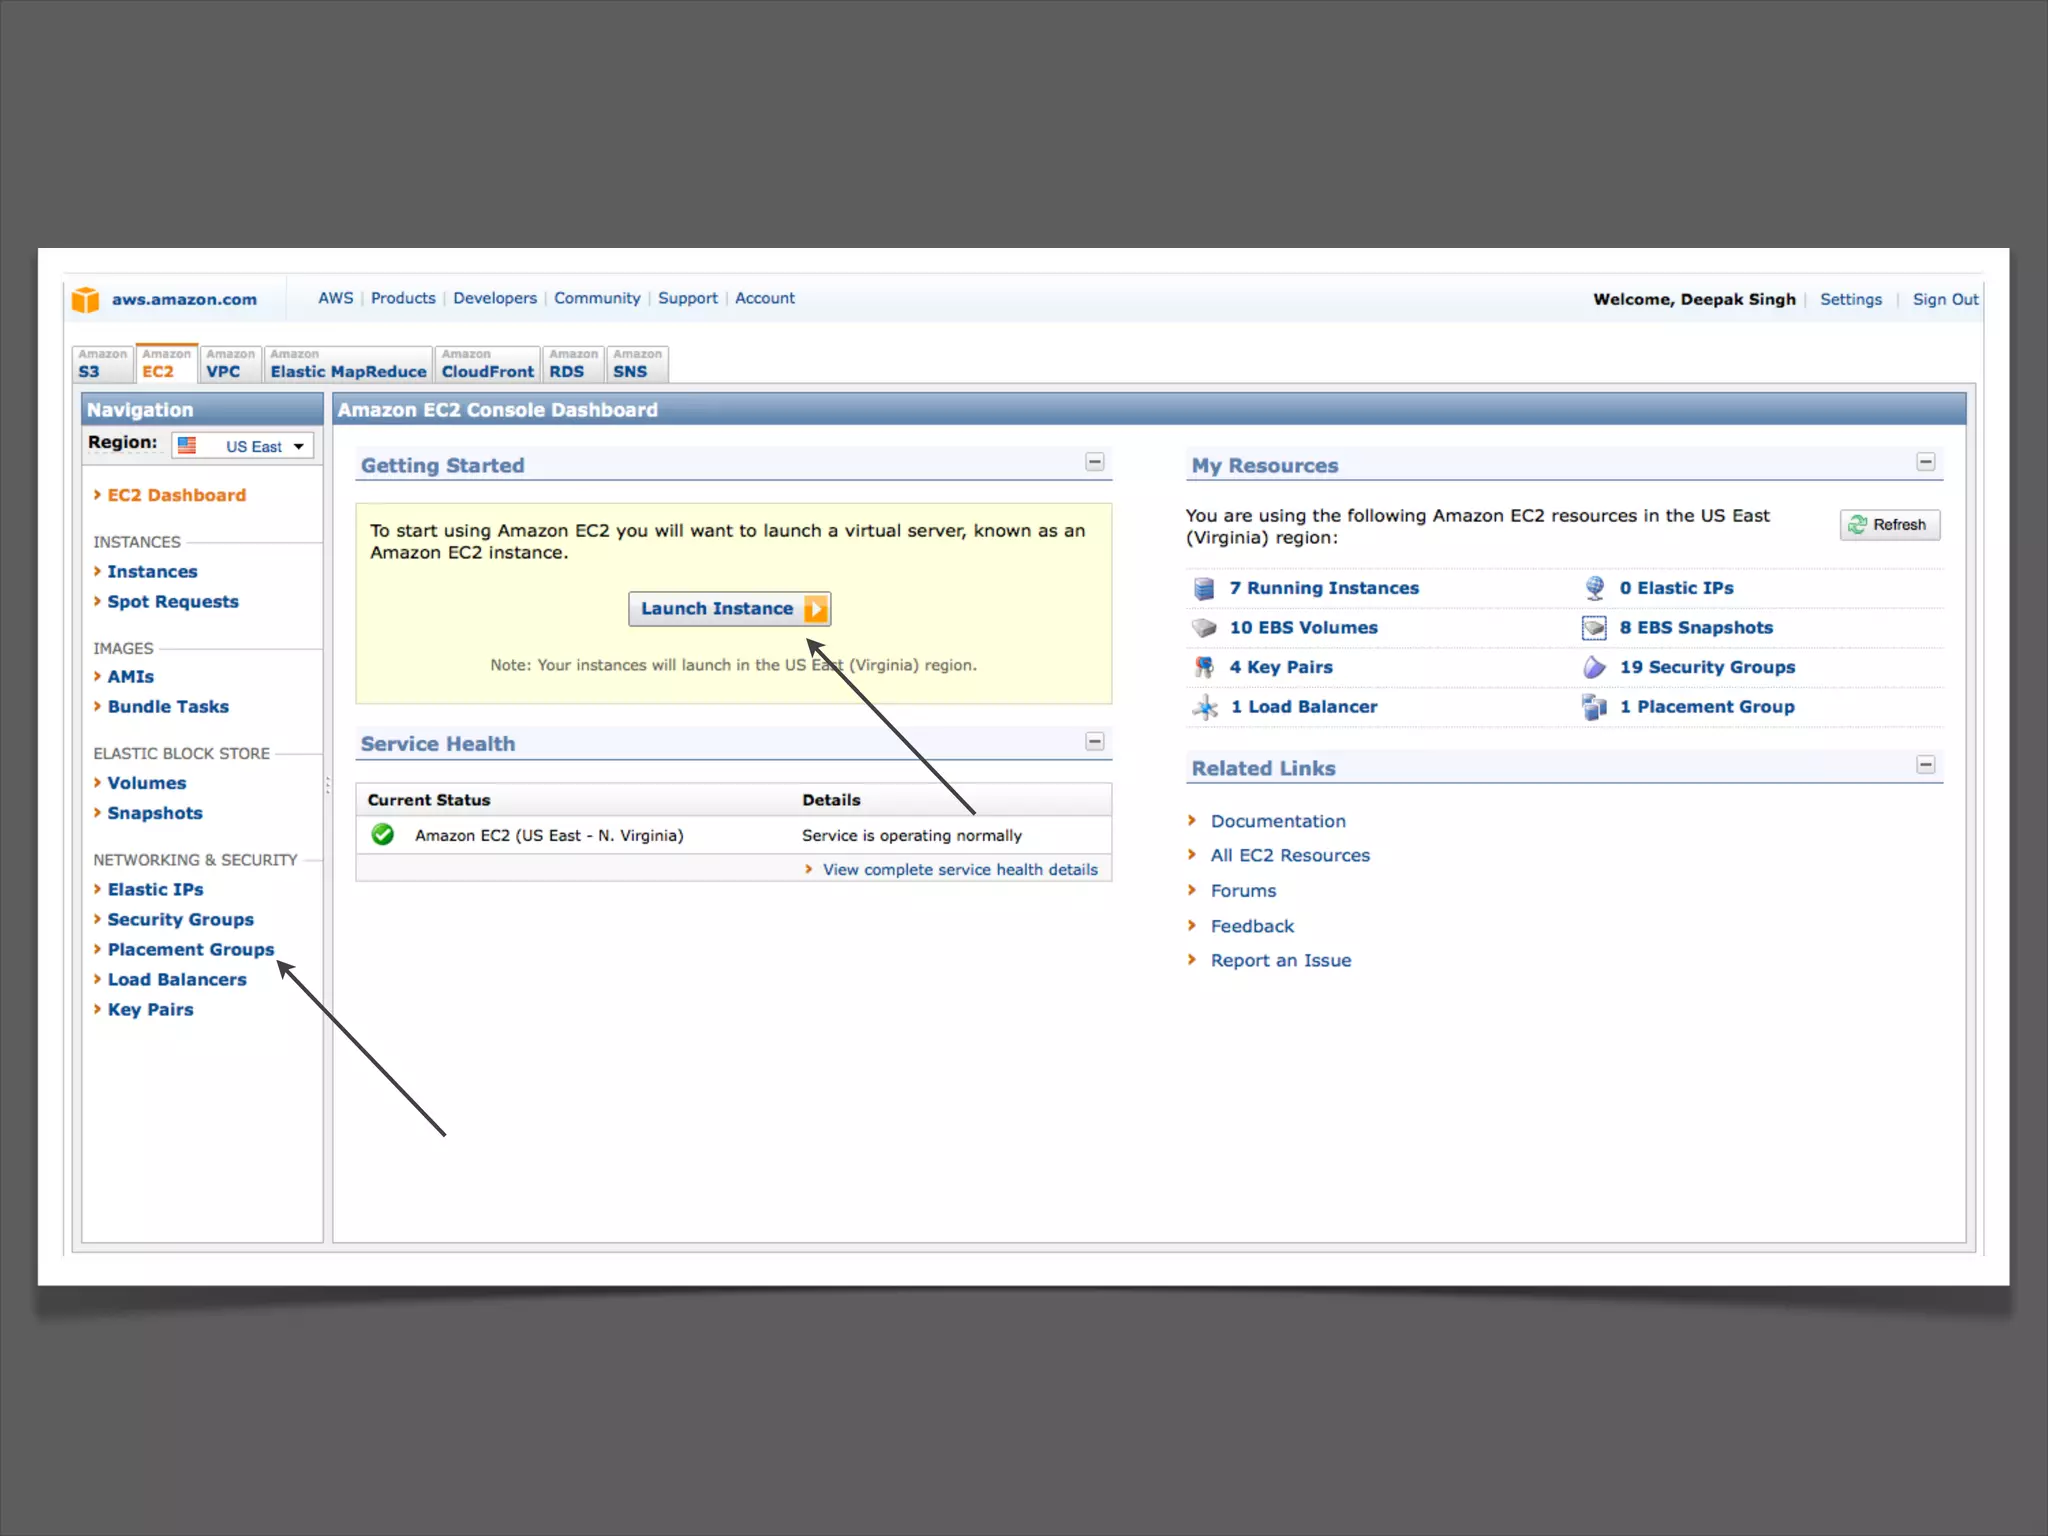Viewport: 2048px width, 1536px height.
Task: Click the Running Instances server icon
Action: (1204, 588)
